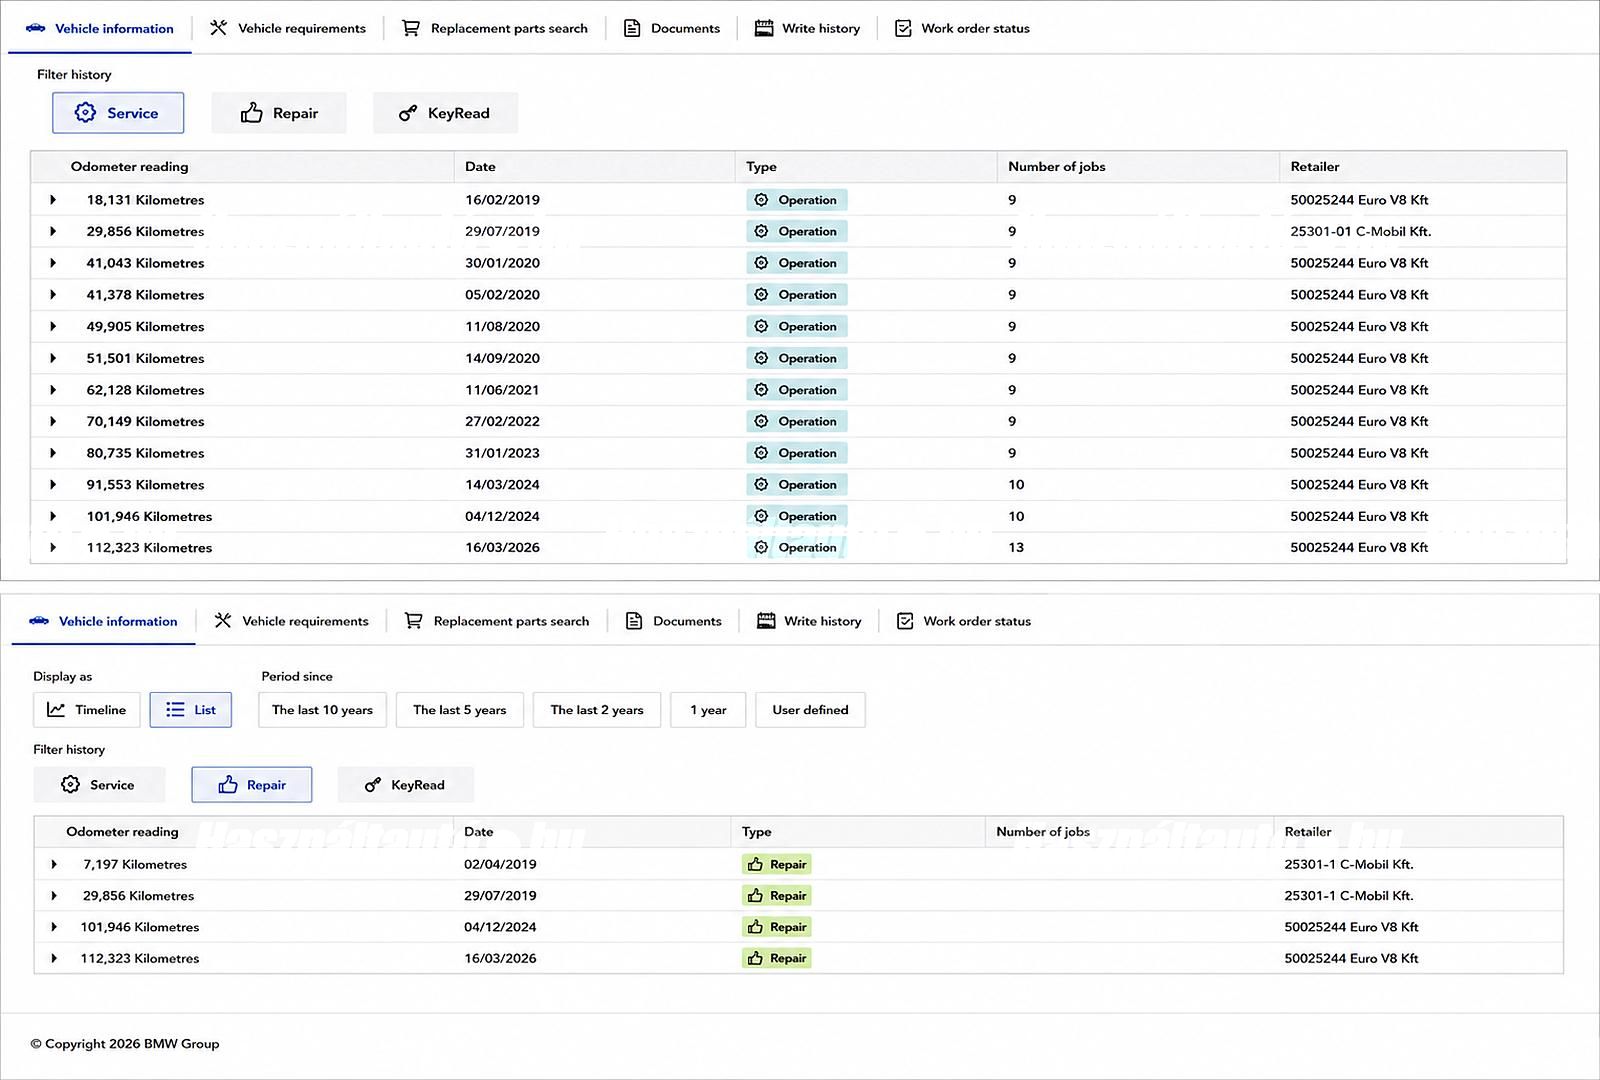
Task: Select the 1 year period option
Action: point(708,710)
